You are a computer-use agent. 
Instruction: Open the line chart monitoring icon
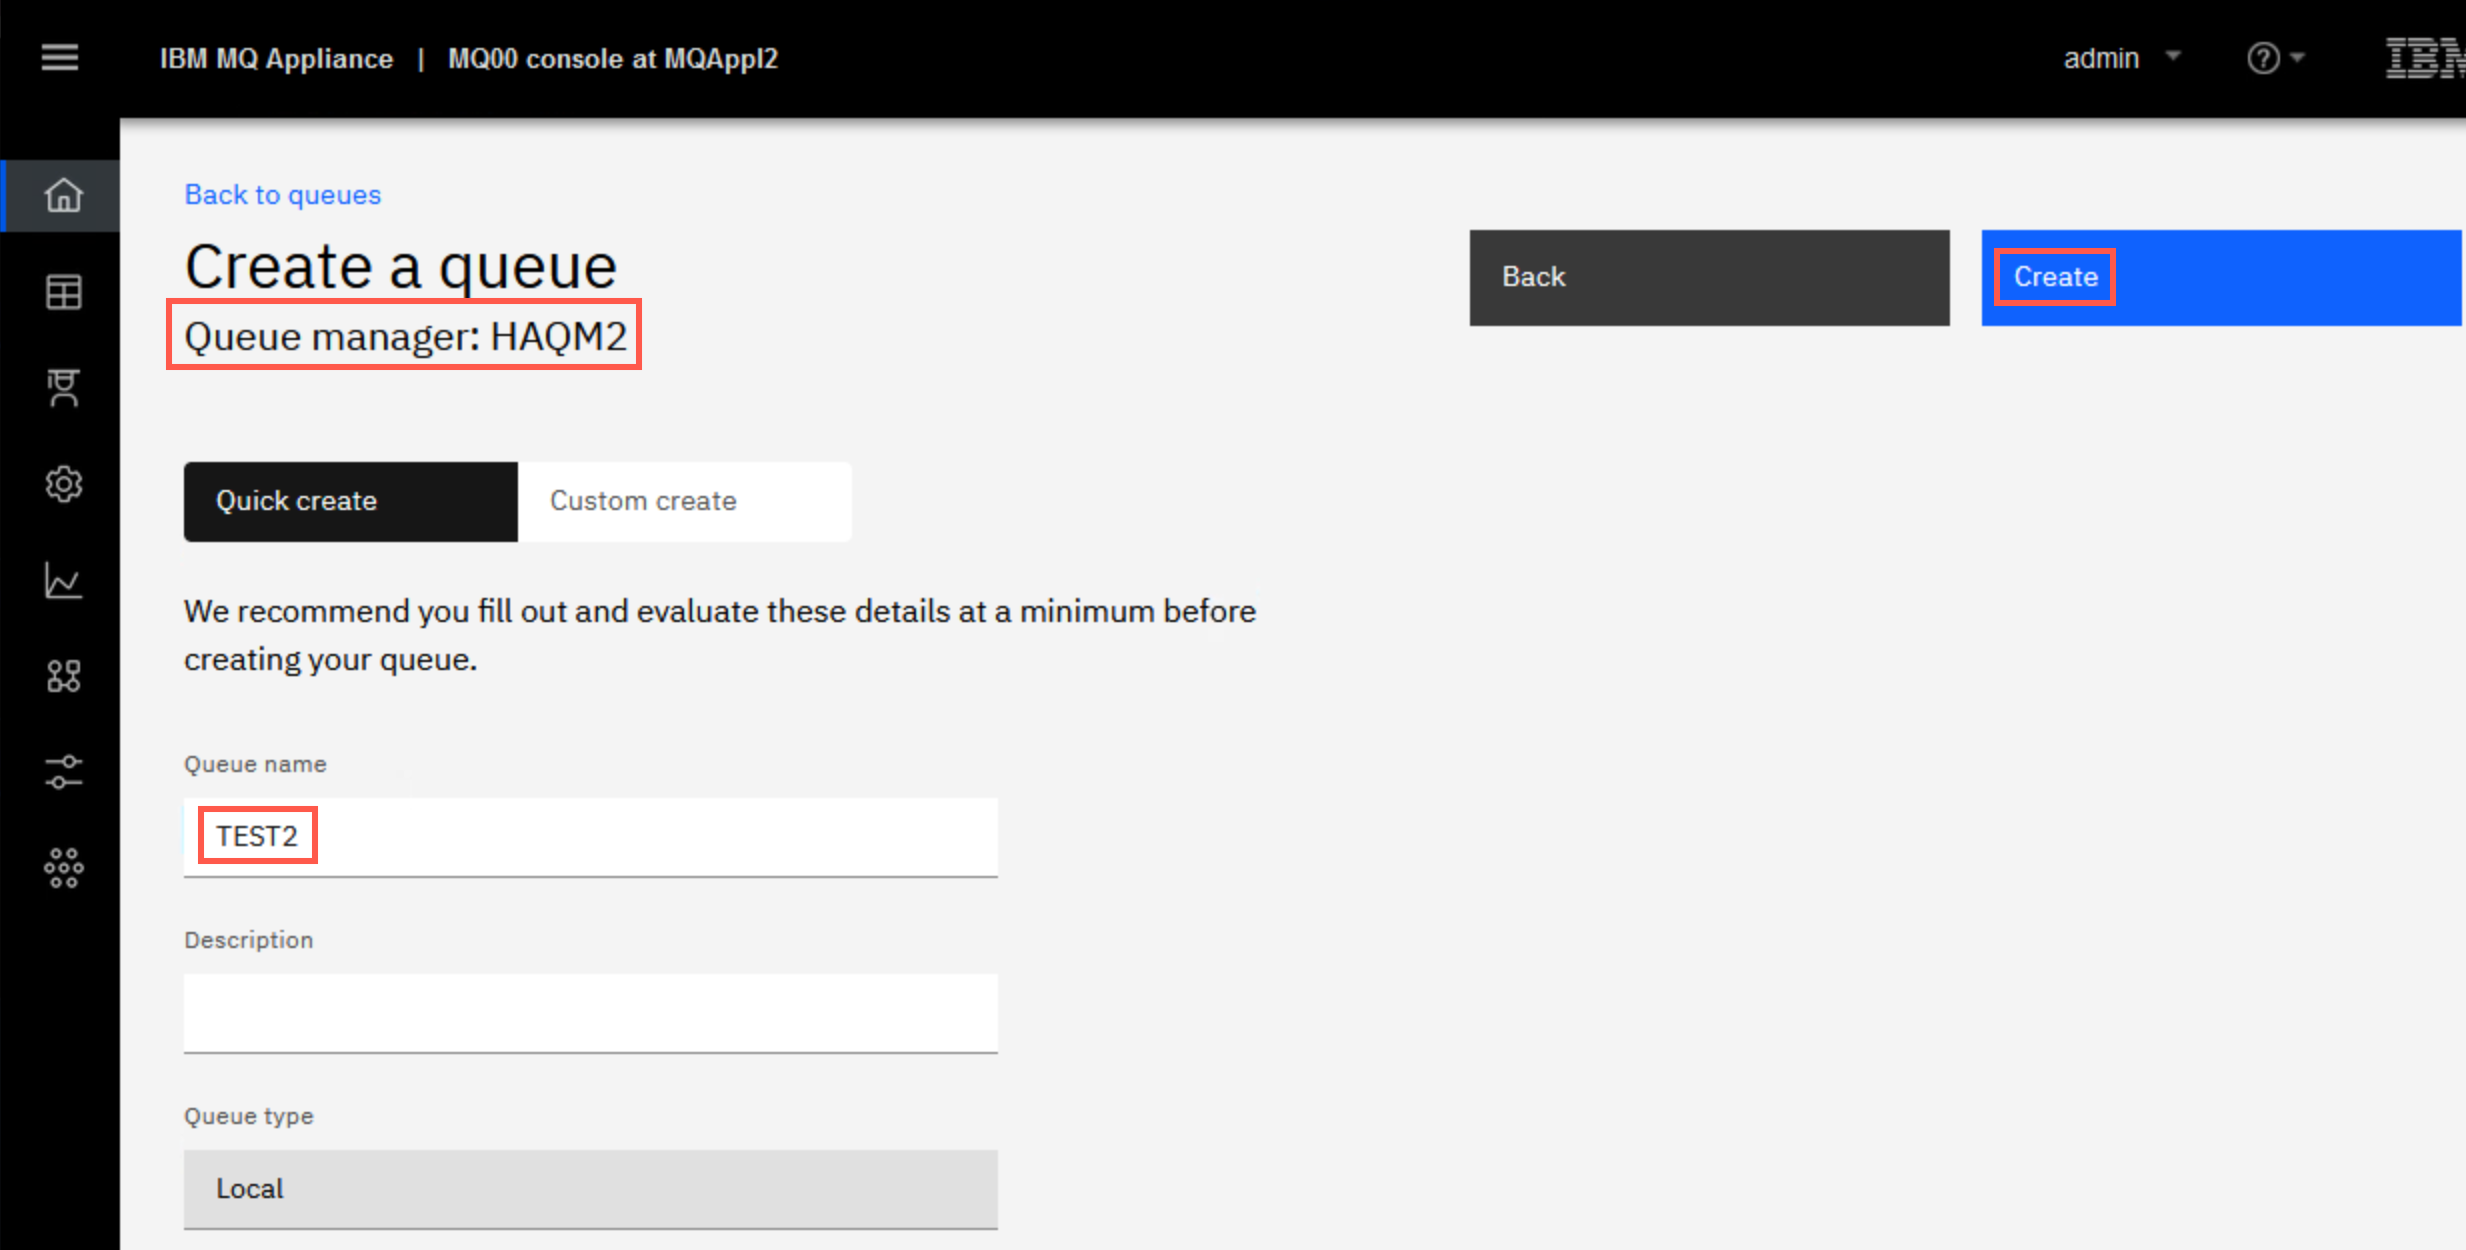point(63,580)
